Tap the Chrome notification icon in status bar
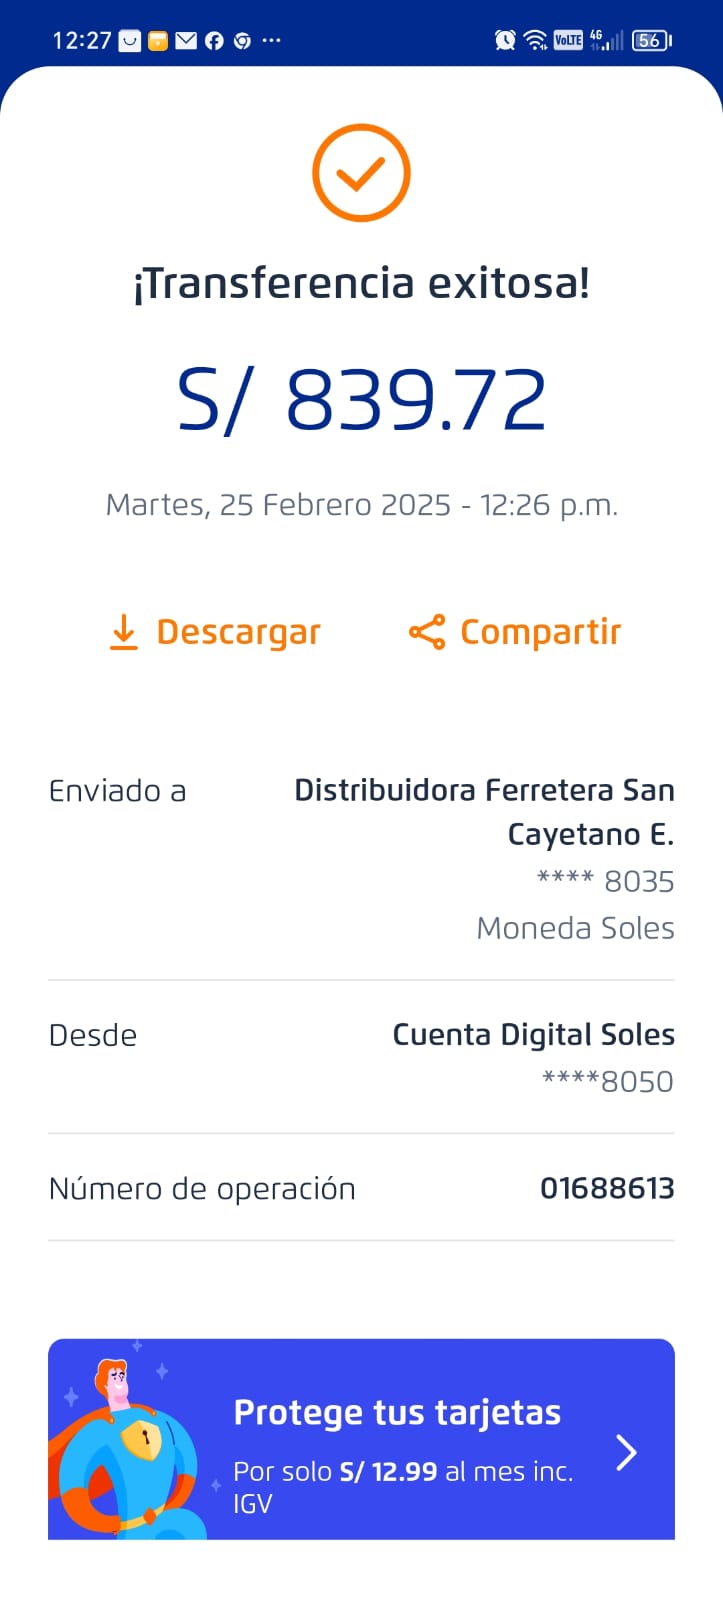Image resolution: width=723 pixels, height=1600 pixels. 242,41
